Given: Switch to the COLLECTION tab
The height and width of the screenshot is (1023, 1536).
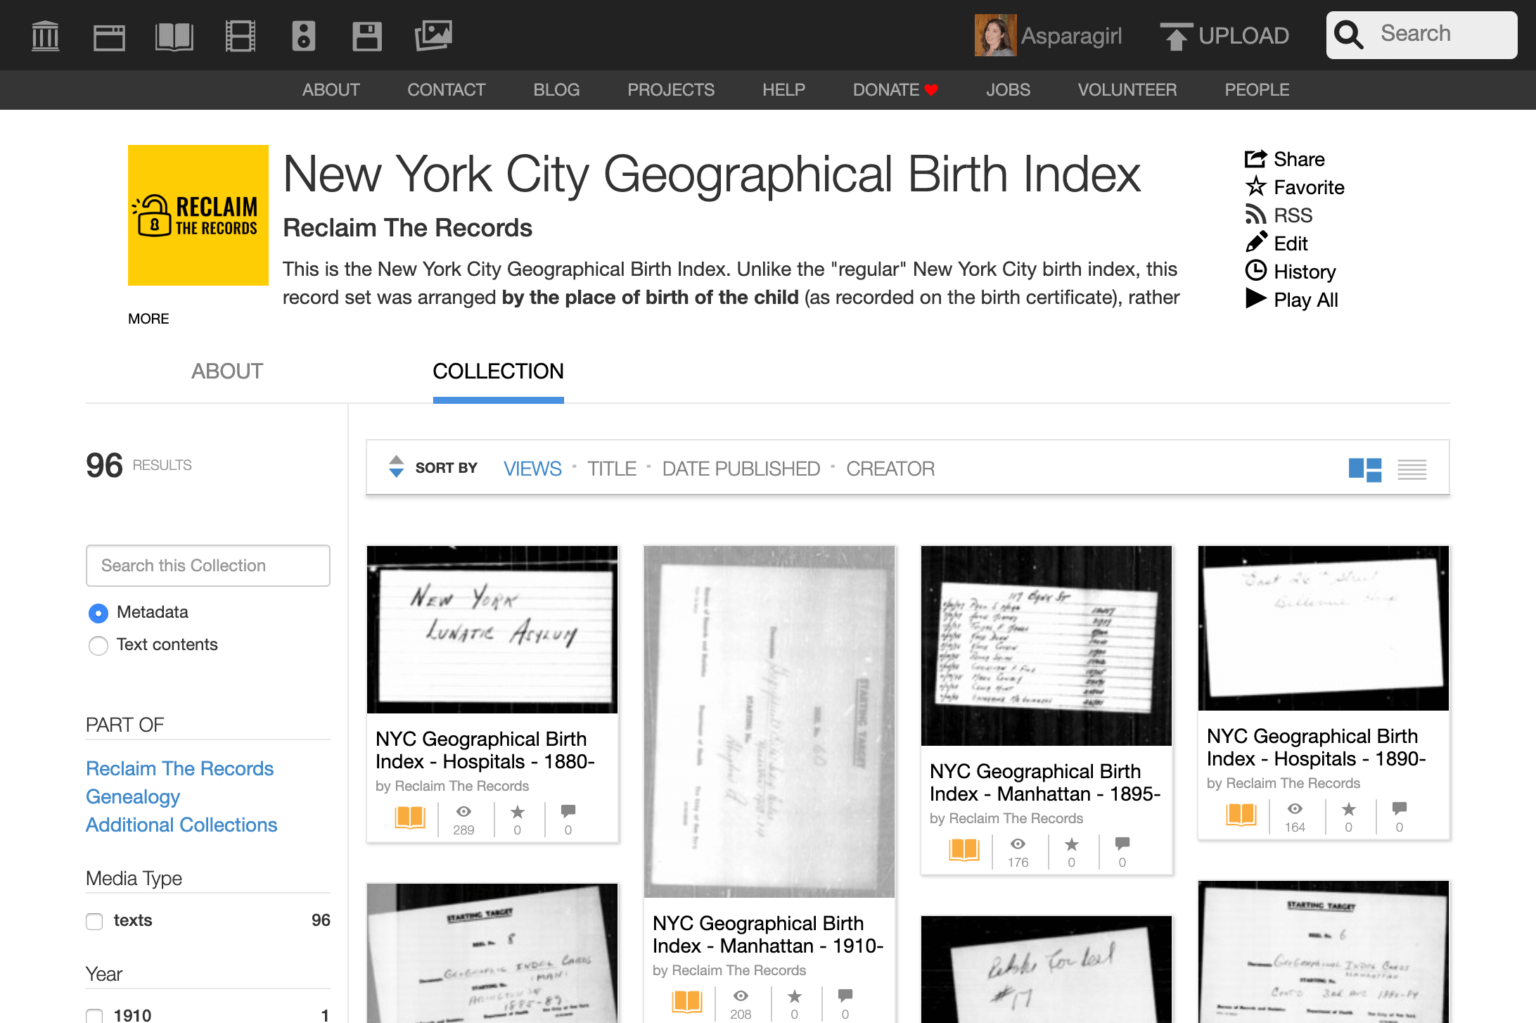Looking at the screenshot, I should click(497, 371).
